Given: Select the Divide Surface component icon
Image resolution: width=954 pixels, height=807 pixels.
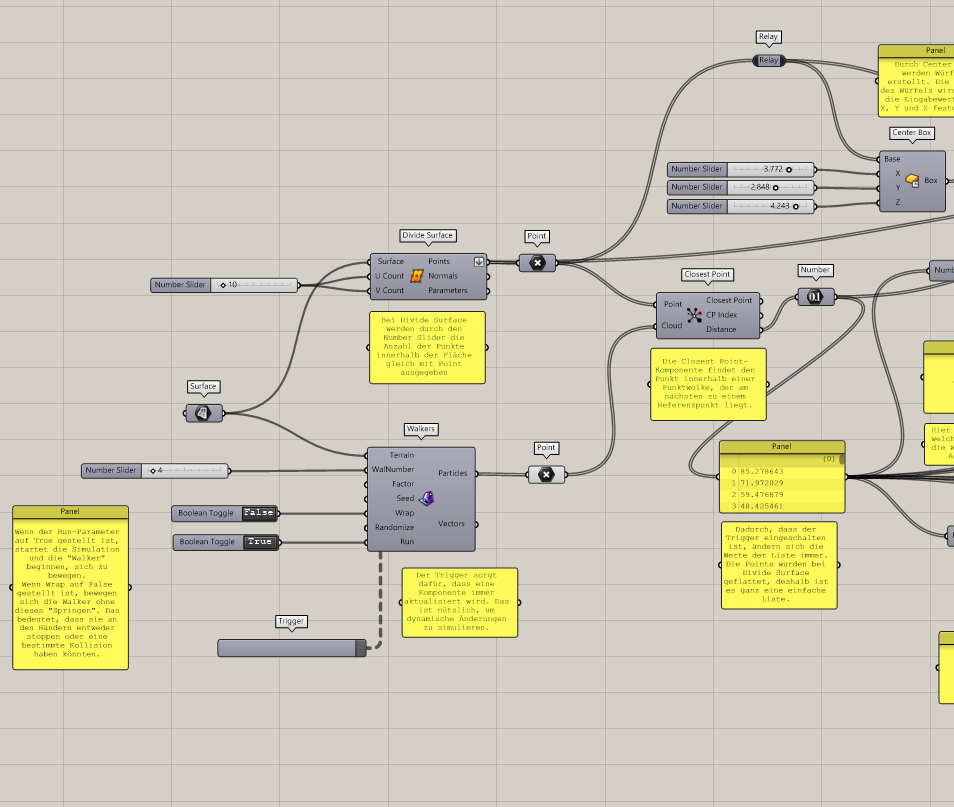Looking at the screenshot, I should coord(419,275).
